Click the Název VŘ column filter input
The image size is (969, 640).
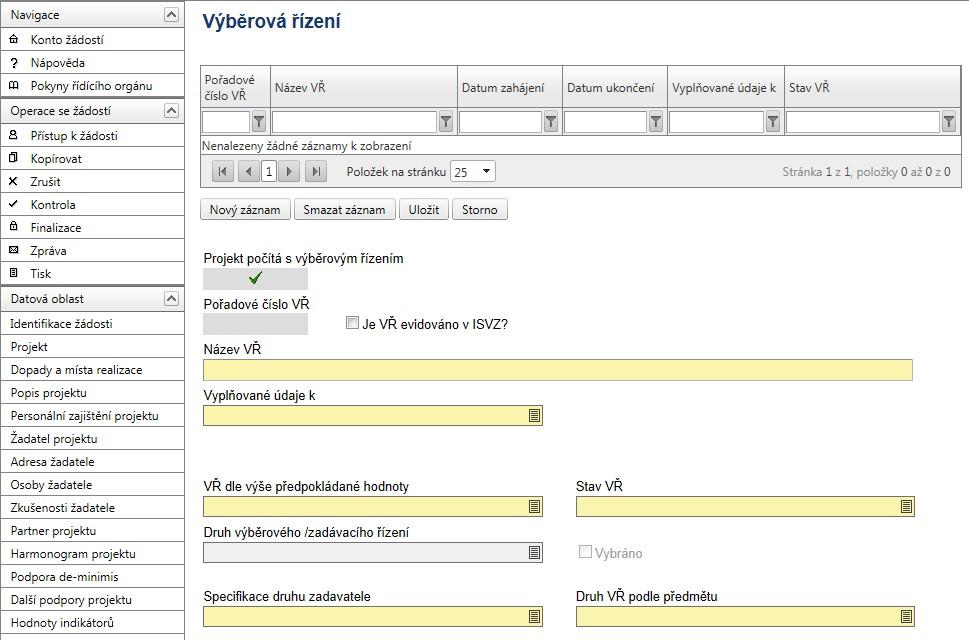point(354,122)
